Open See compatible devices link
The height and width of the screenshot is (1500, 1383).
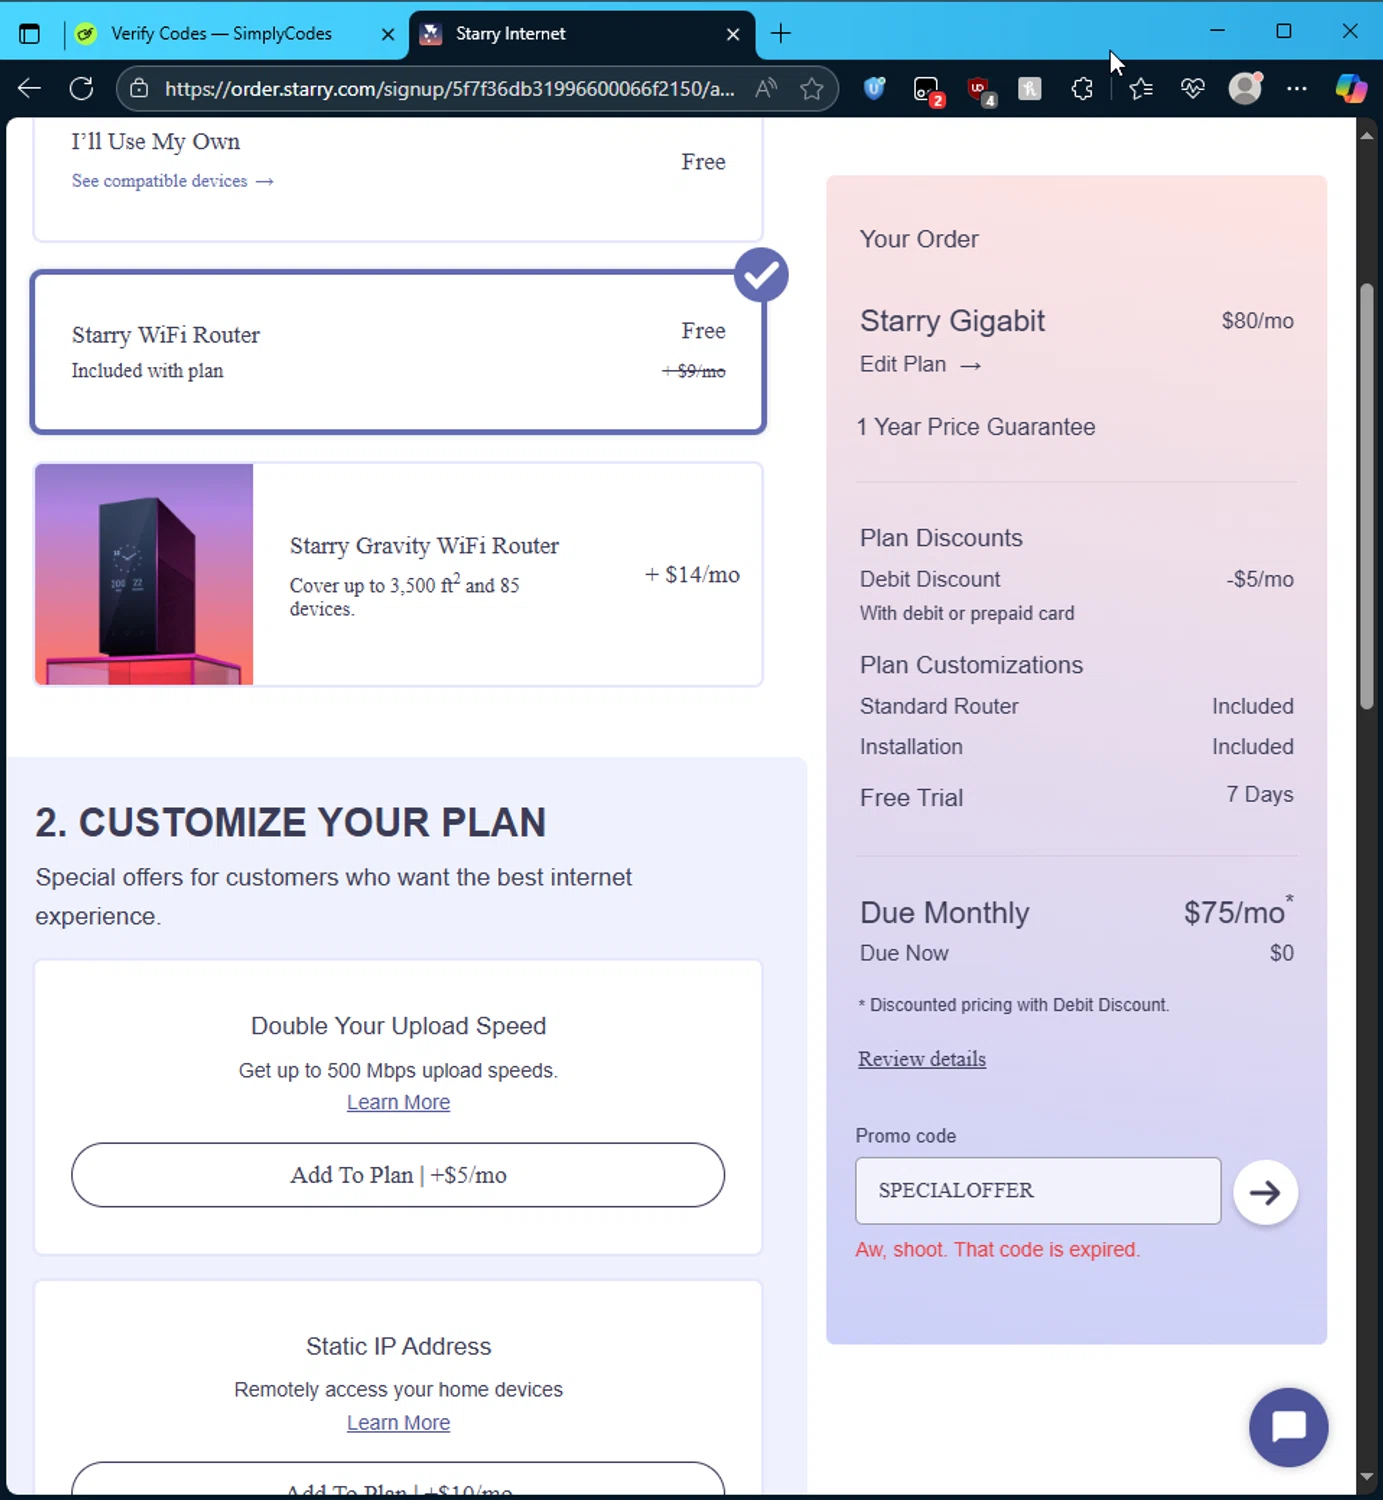point(172,181)
